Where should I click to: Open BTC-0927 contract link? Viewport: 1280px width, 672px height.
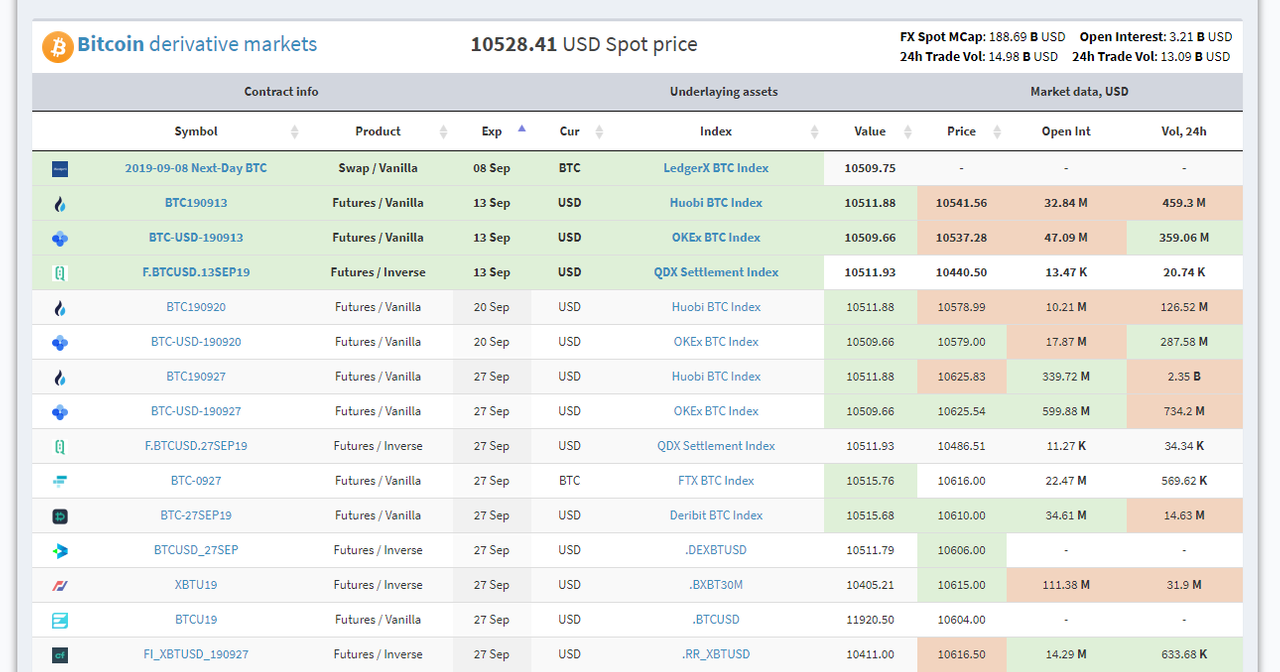coord(196,481)
